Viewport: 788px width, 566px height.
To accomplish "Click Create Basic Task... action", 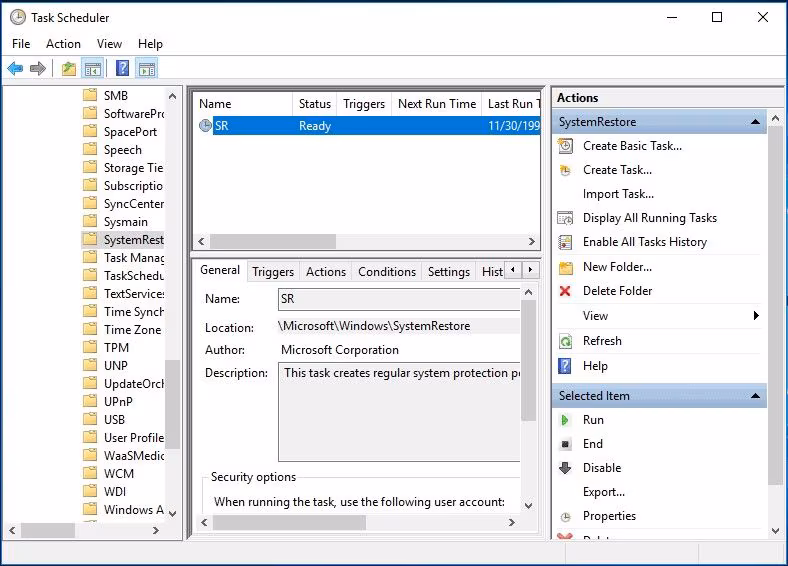I will pos(632,146).
